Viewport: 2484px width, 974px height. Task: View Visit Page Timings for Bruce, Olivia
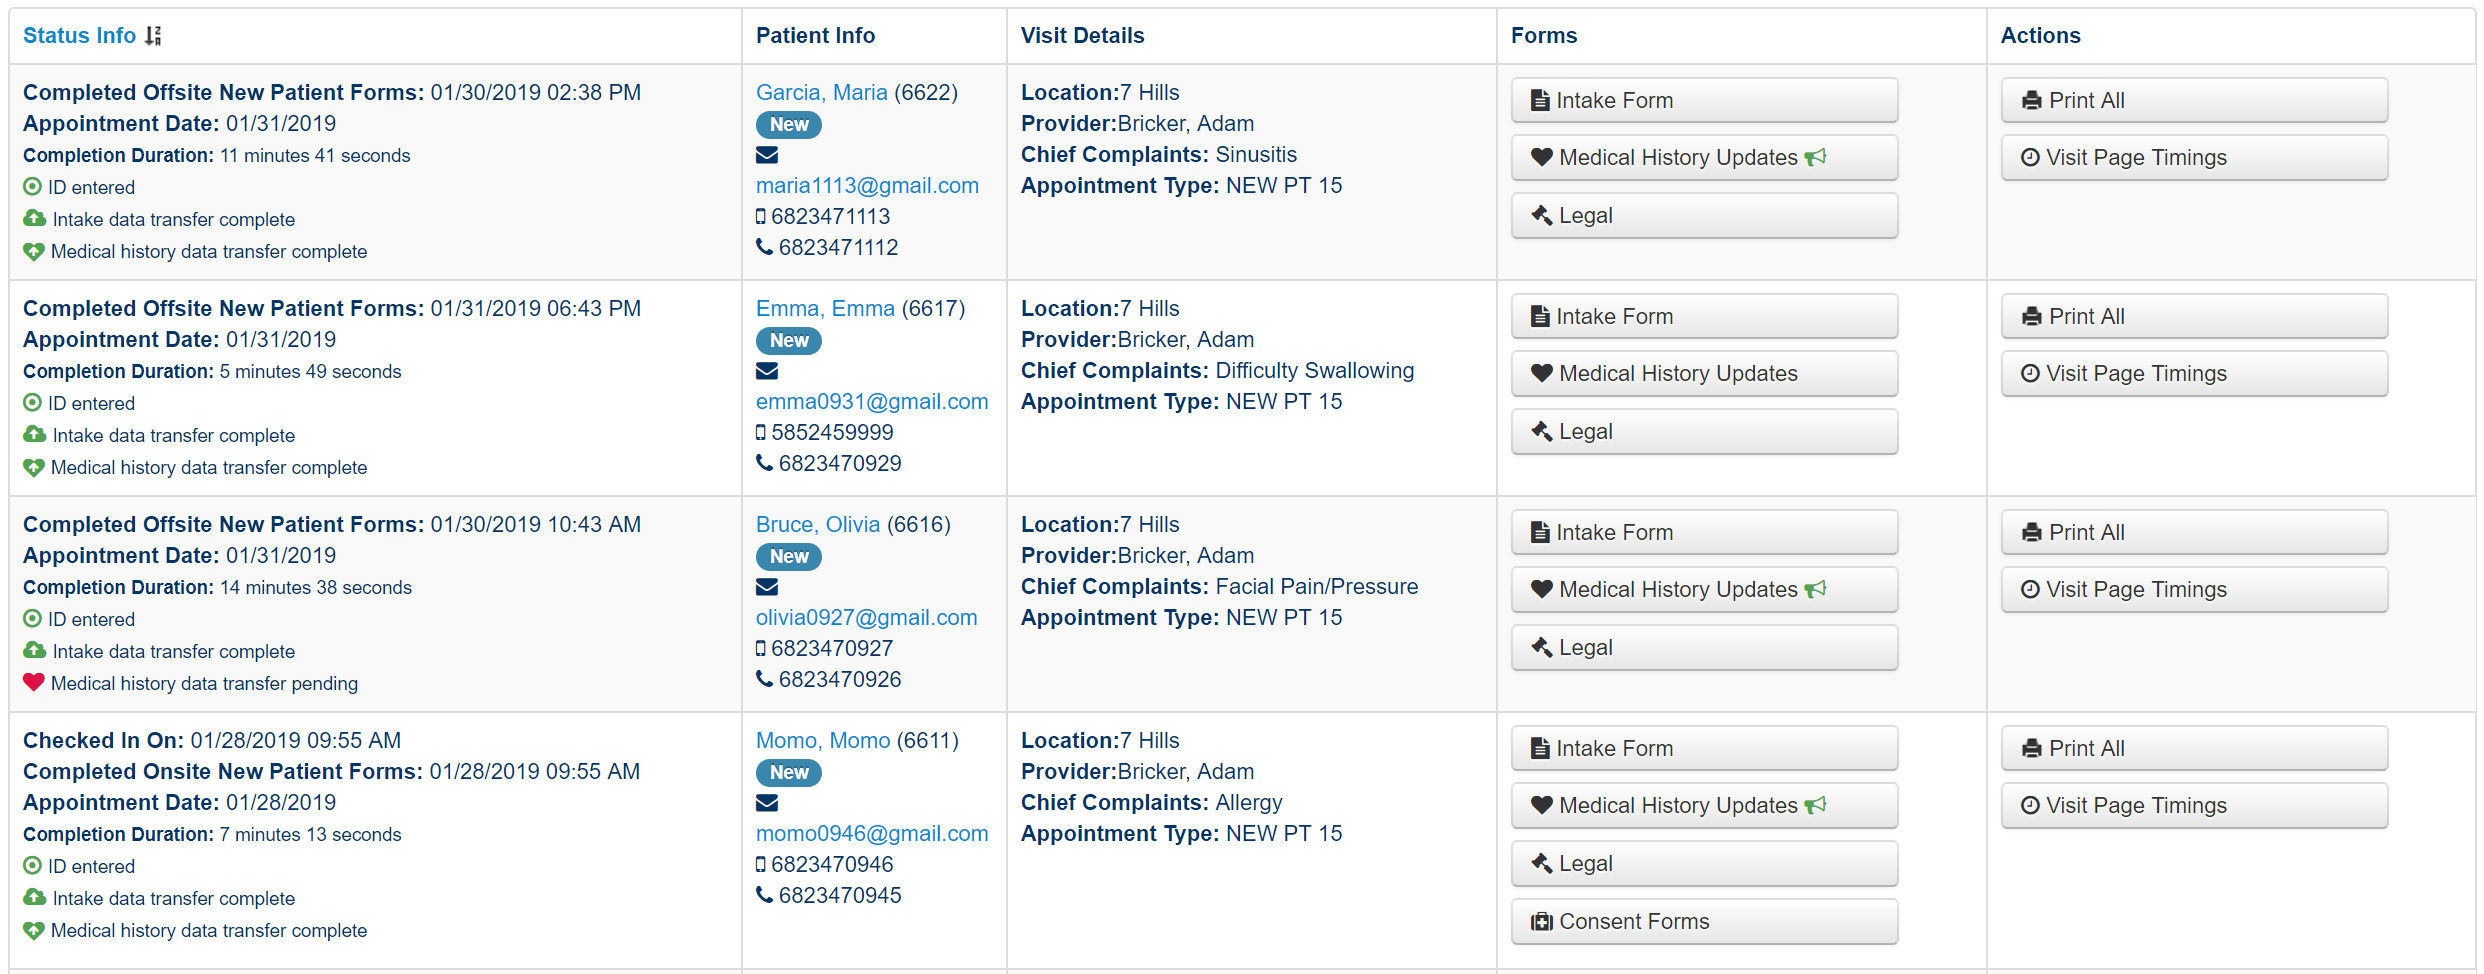[x=2193, y=589]
